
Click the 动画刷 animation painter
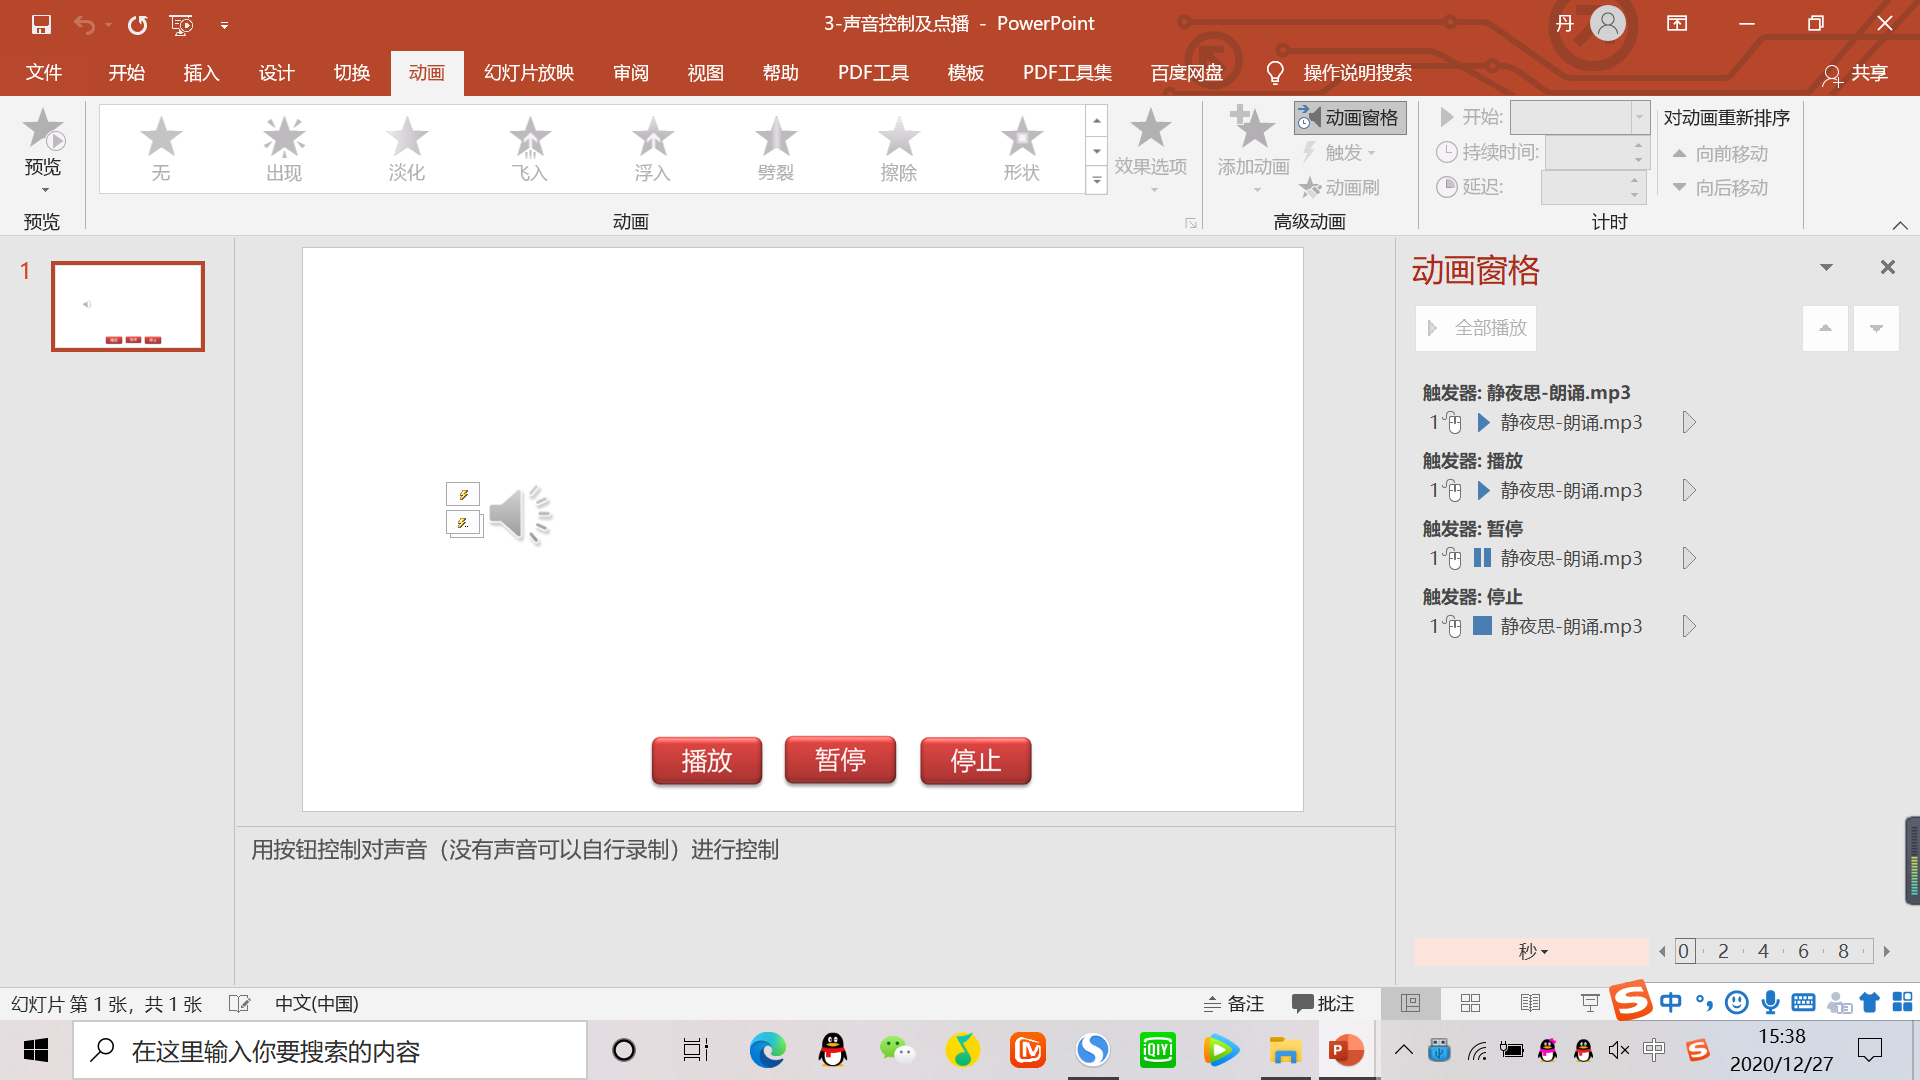pyautogui.click(x=1340, y=187)
